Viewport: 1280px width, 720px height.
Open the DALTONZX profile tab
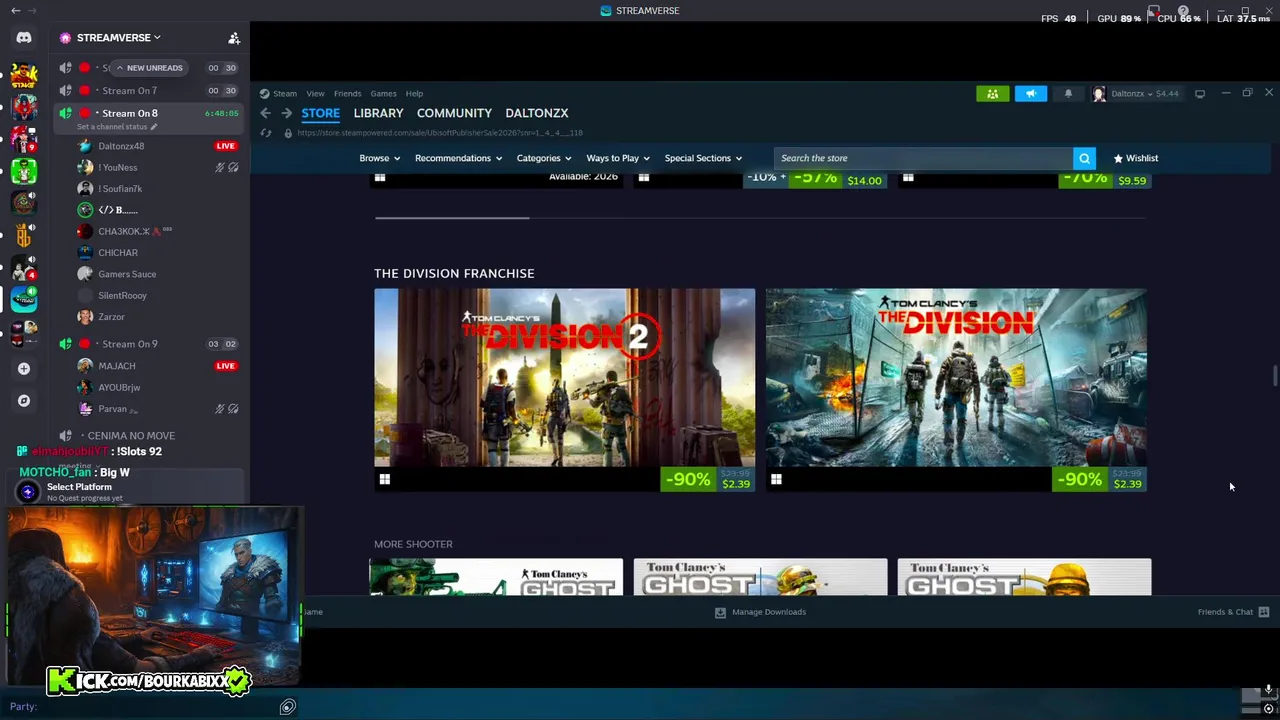tap(537, 113)
